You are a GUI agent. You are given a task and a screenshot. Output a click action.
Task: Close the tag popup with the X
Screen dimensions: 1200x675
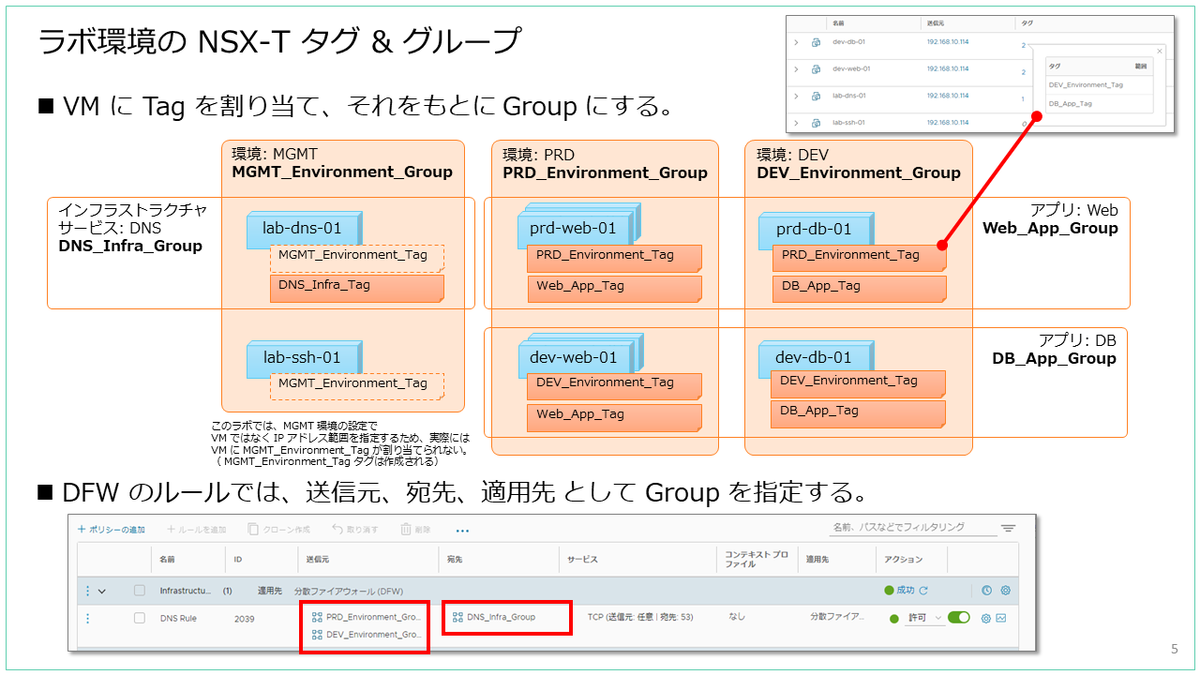coord(1160,51)
